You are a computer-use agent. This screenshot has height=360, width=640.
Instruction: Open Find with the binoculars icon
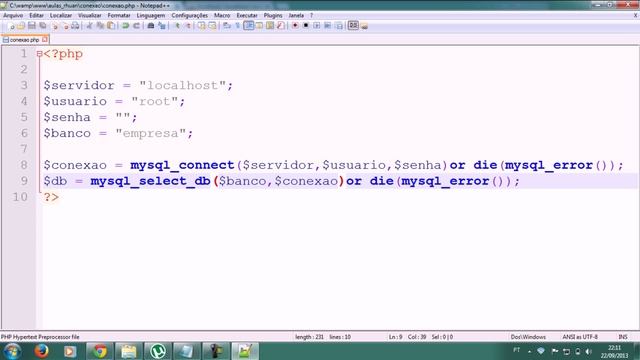151,26
